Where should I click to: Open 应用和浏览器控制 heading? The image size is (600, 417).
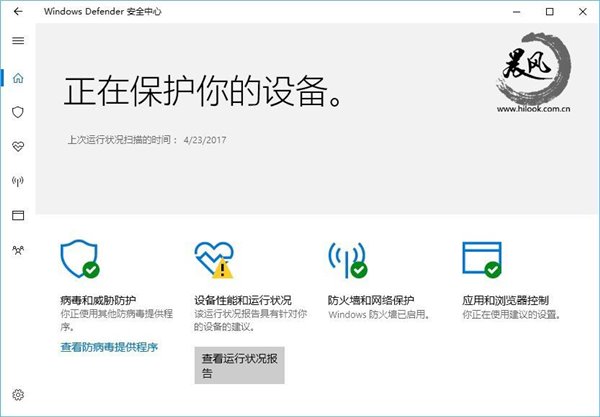pyautogui.click(x=505, y=300)
